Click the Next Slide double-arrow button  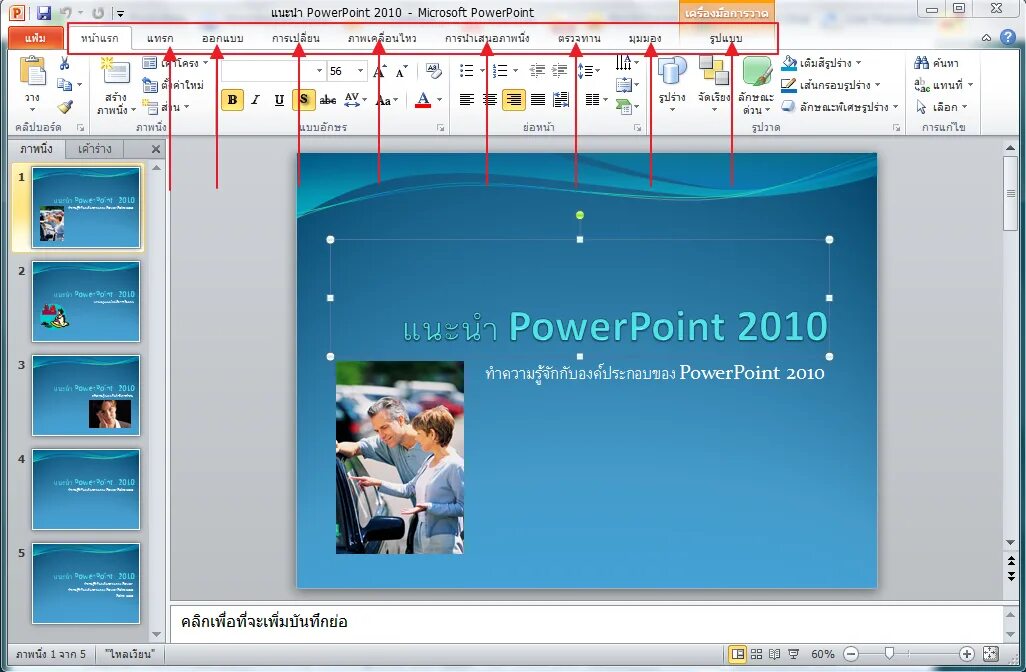[1012, 576]
